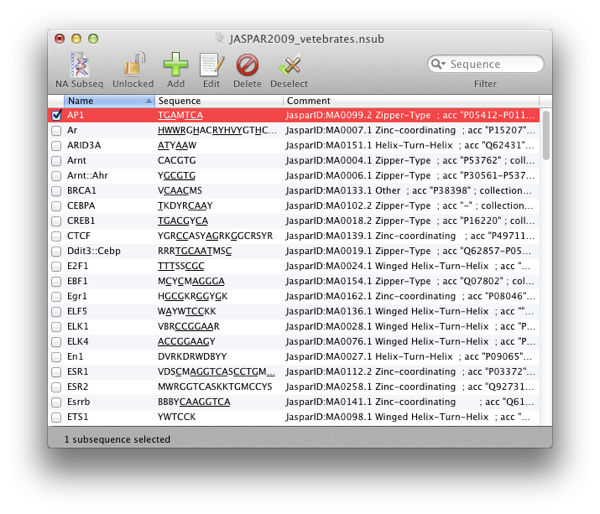Select the ARID3A name cell

(x=84, y=145)
